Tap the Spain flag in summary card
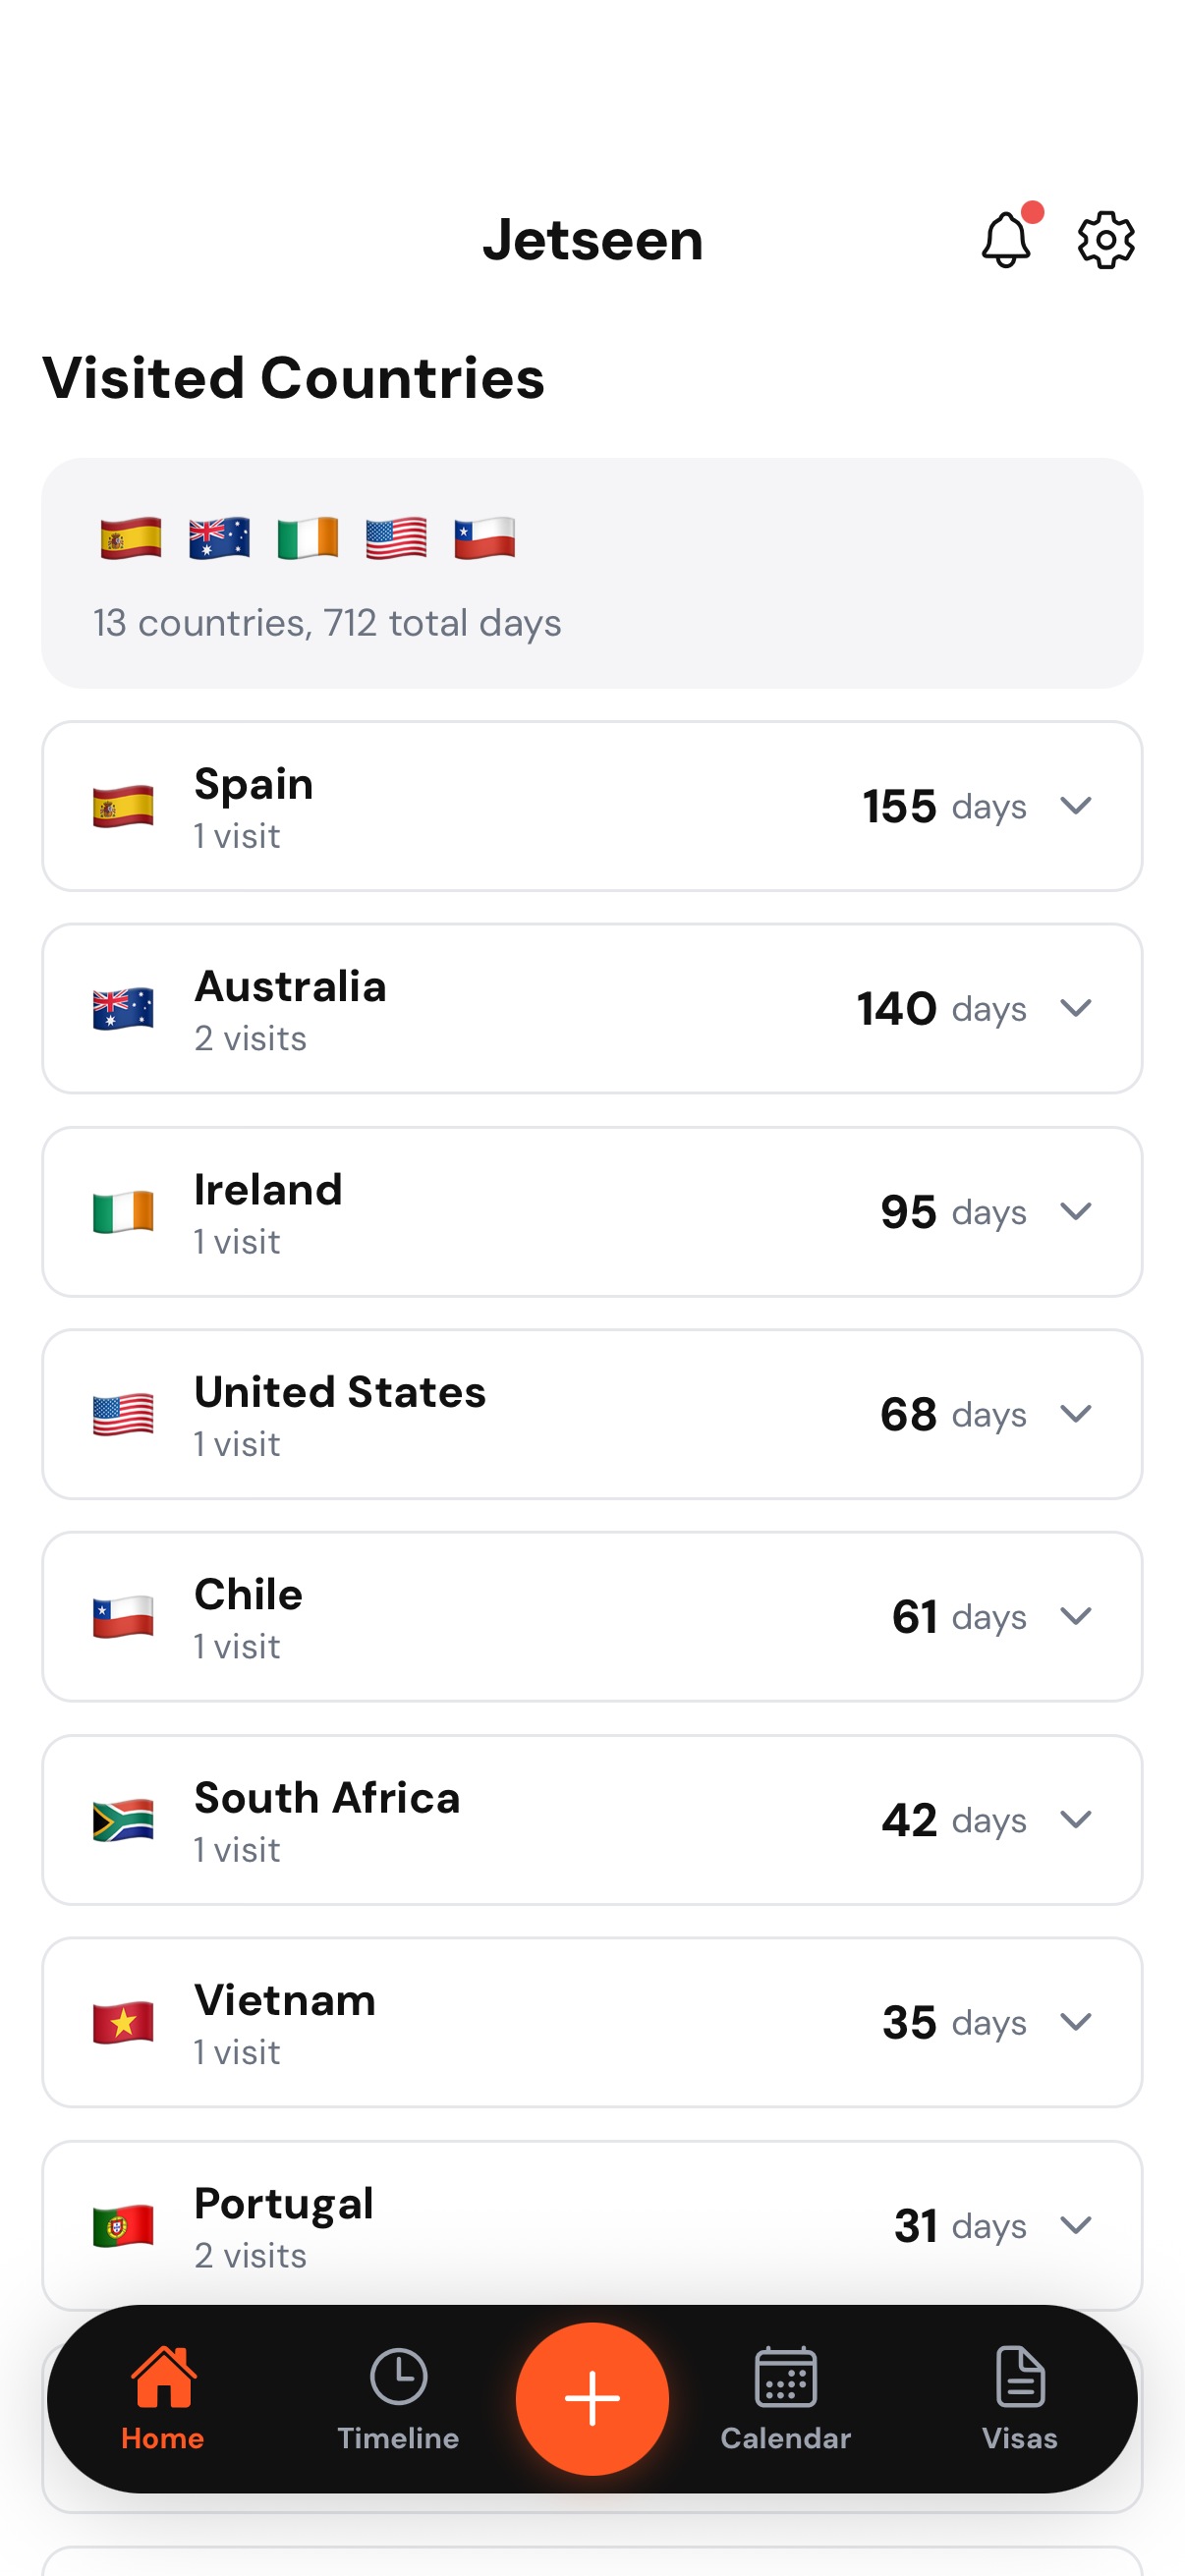Viewport: 1185px width, 2576px height. [131, 538]
